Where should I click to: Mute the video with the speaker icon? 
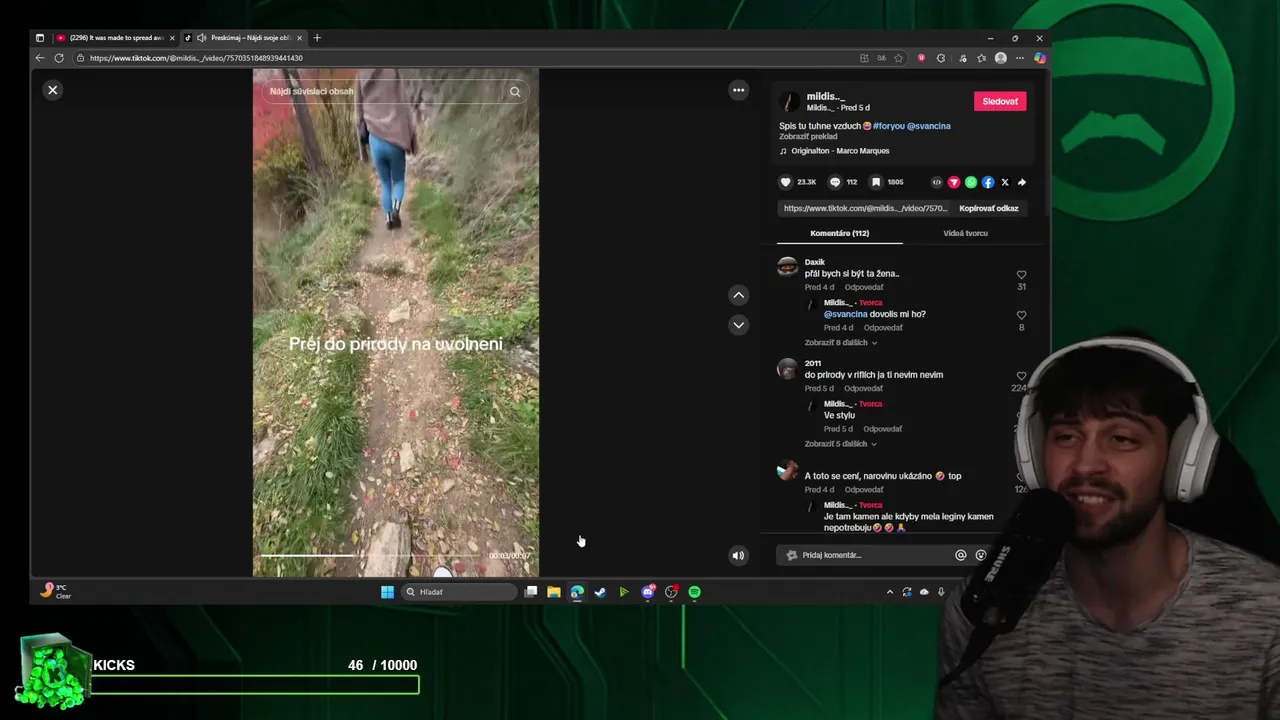tap(738, 556)
